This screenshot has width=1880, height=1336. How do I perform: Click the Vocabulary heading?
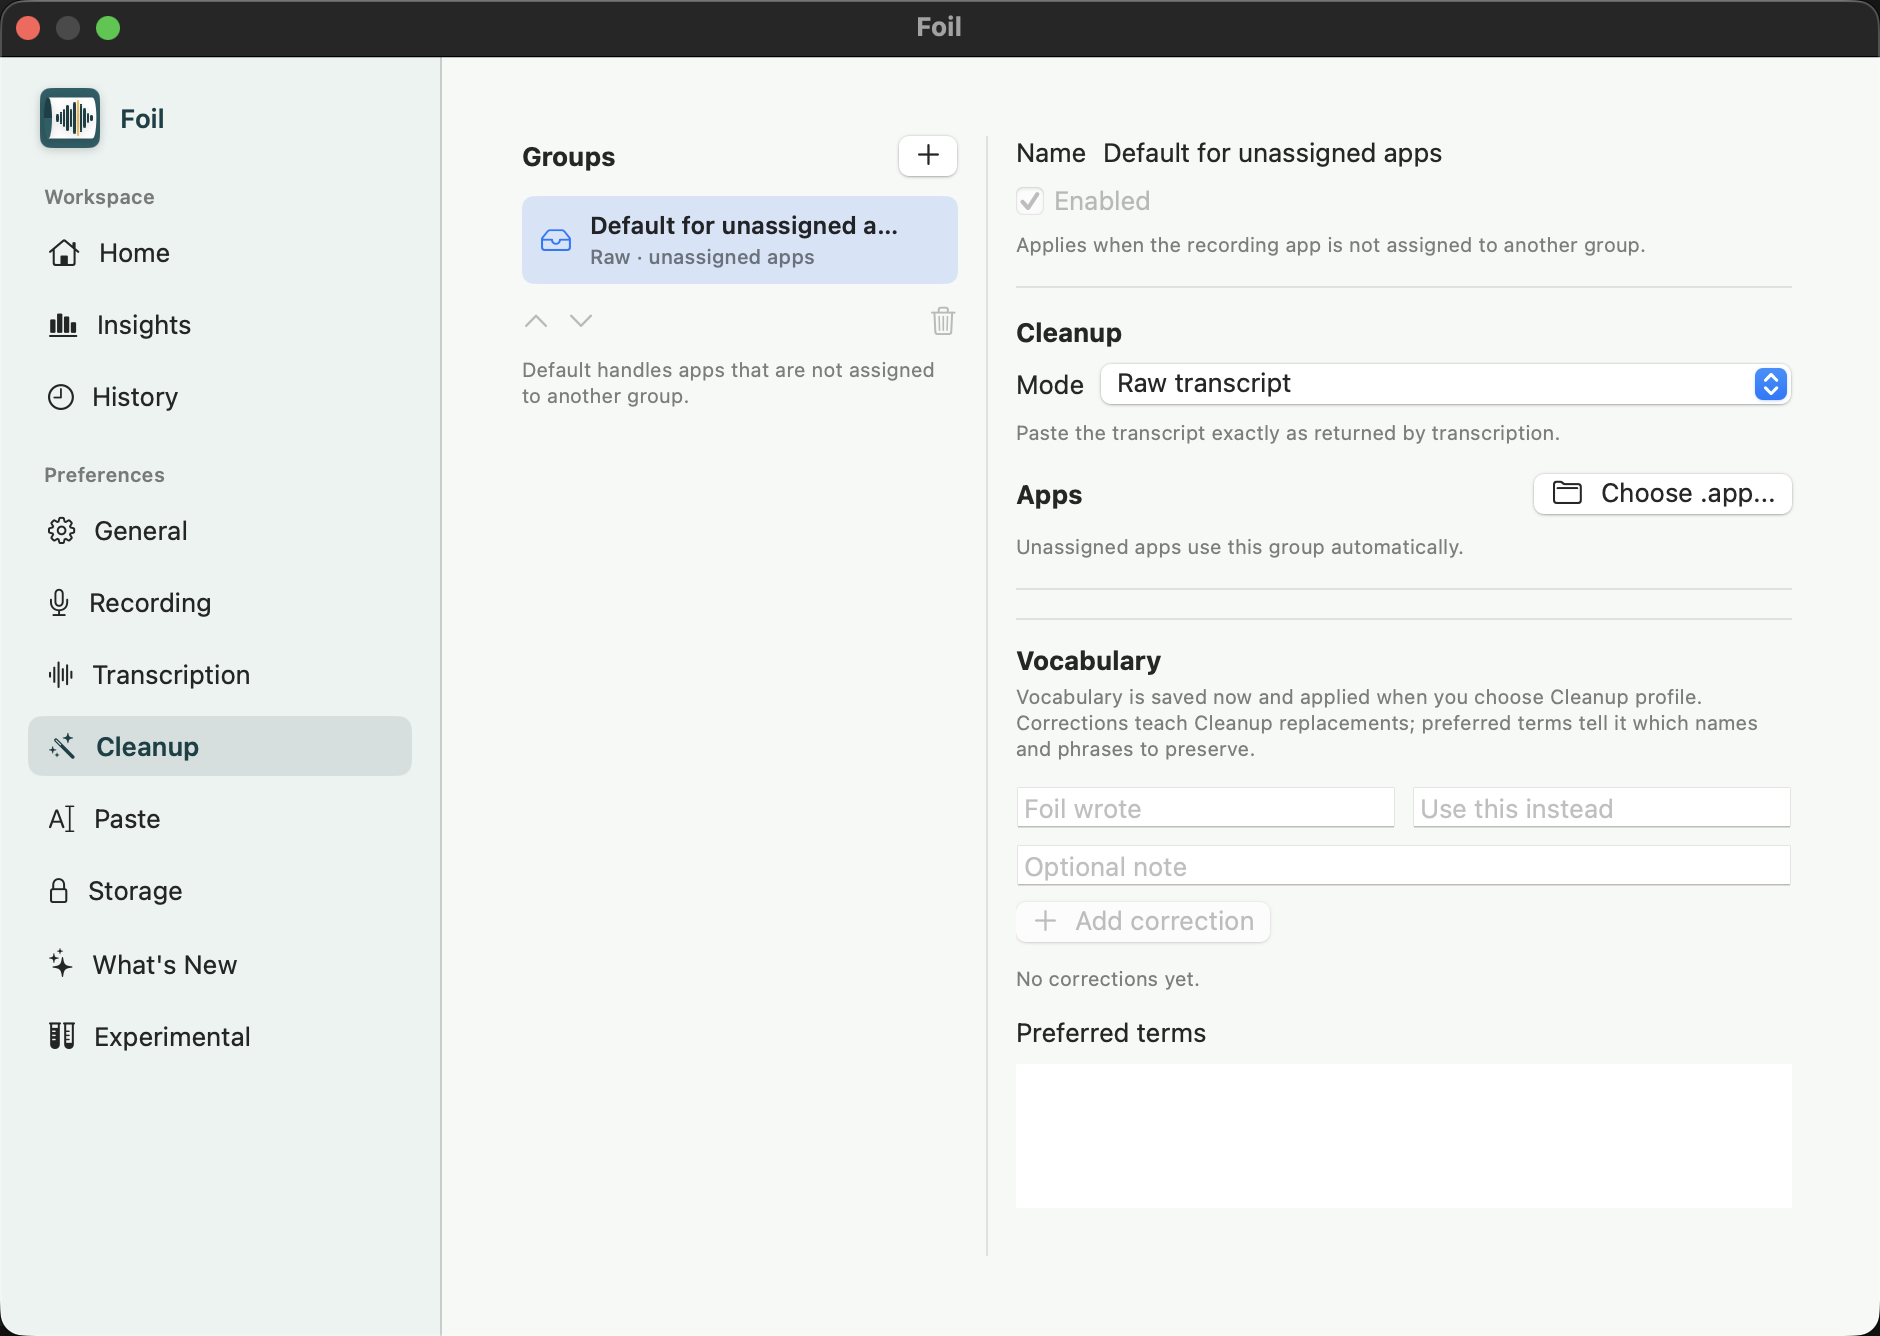click(x=1088, y=661)
